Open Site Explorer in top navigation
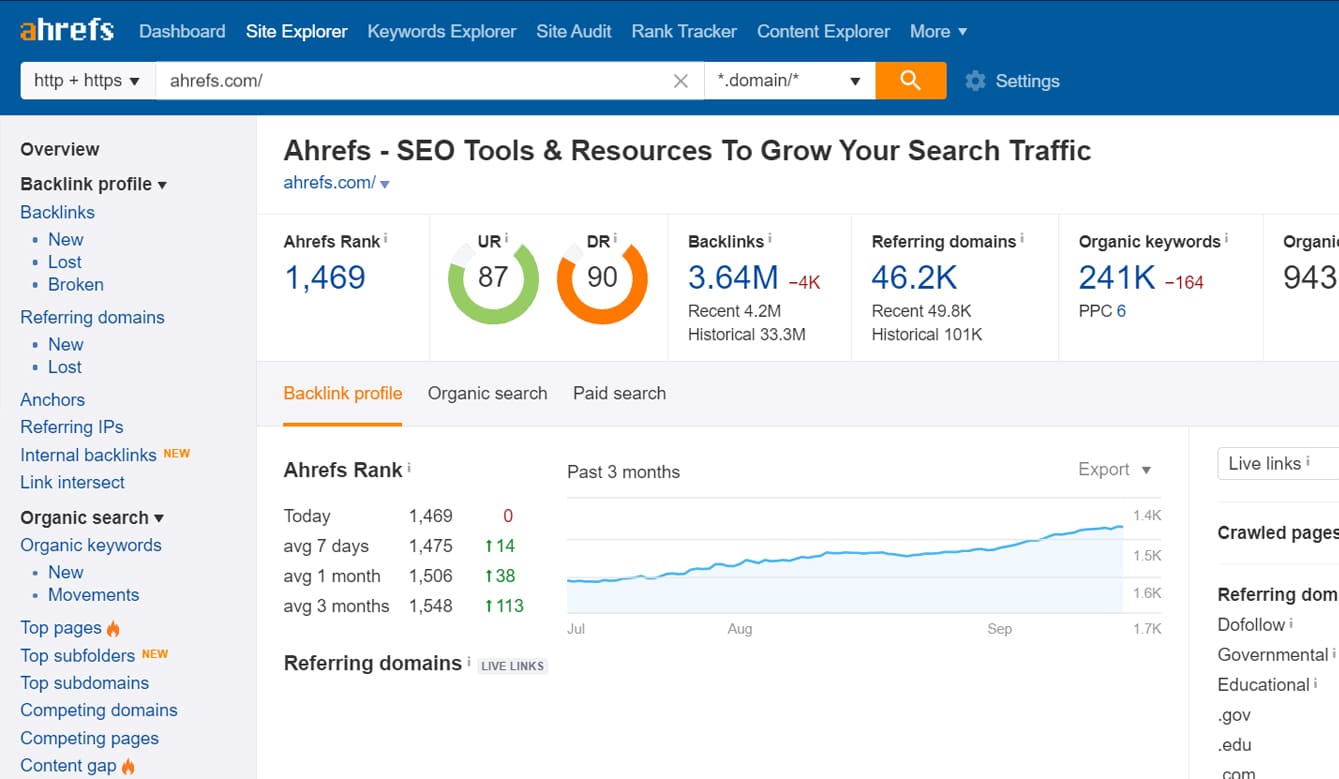Viewport: 1339px width, 779px height. (297, 31)
